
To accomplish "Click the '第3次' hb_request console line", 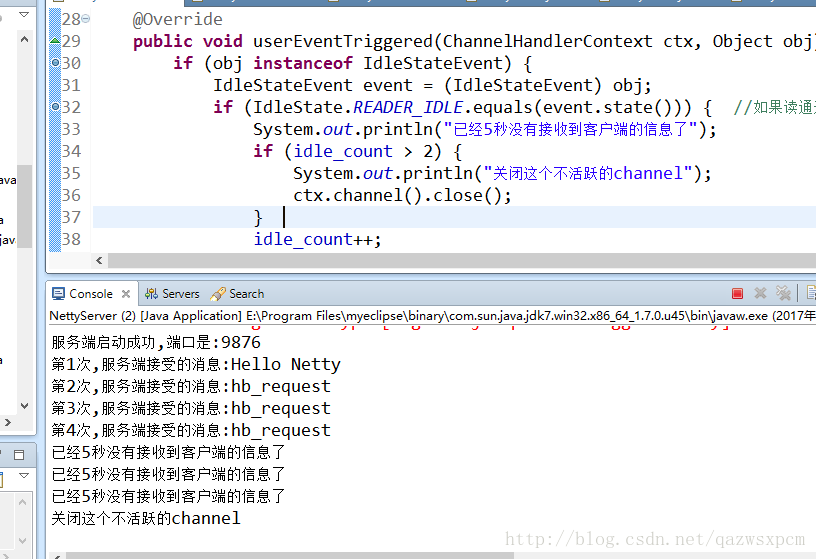I will pos(190,408).
